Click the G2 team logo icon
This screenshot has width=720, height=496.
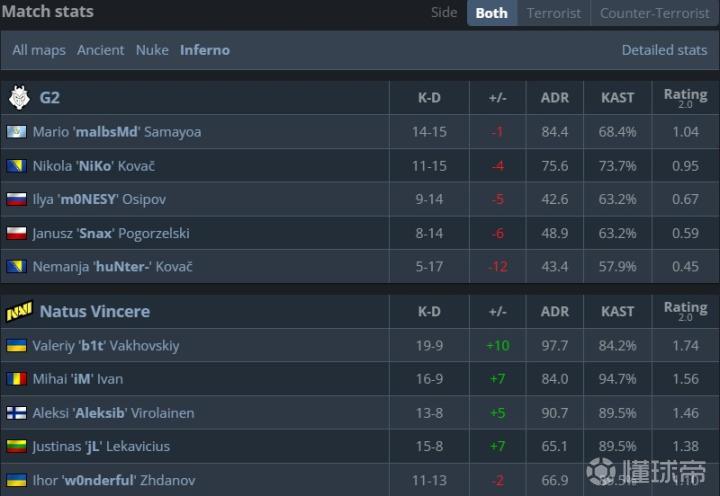coord(20,98)
